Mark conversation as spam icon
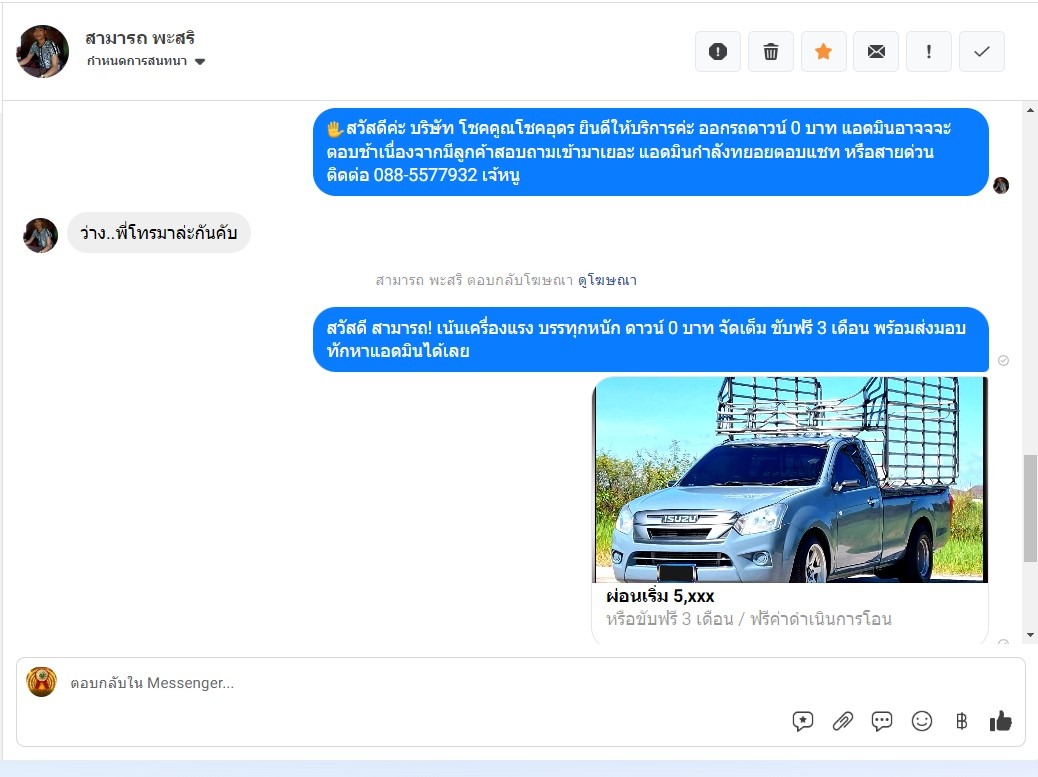Image resolution: width=1038 pixels, height=777 pixels. tap(718, 52)
